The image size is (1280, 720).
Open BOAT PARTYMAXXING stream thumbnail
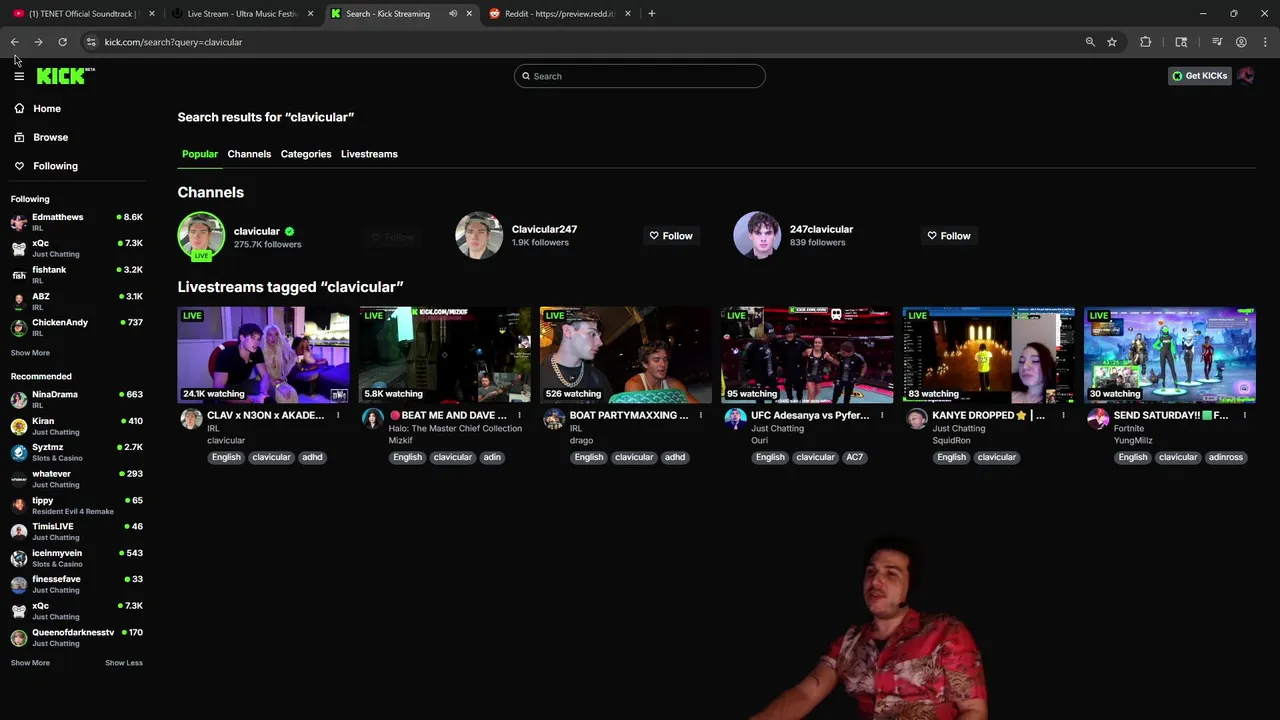[626, 355]
